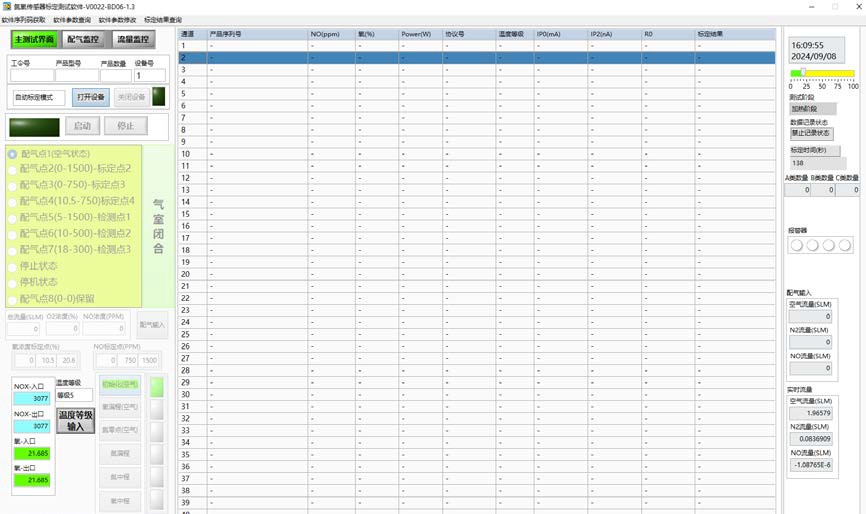Click the 设备号 field showing 1
Image resolution: width=866 pixels, height=514 pixels.
(150, 76)
